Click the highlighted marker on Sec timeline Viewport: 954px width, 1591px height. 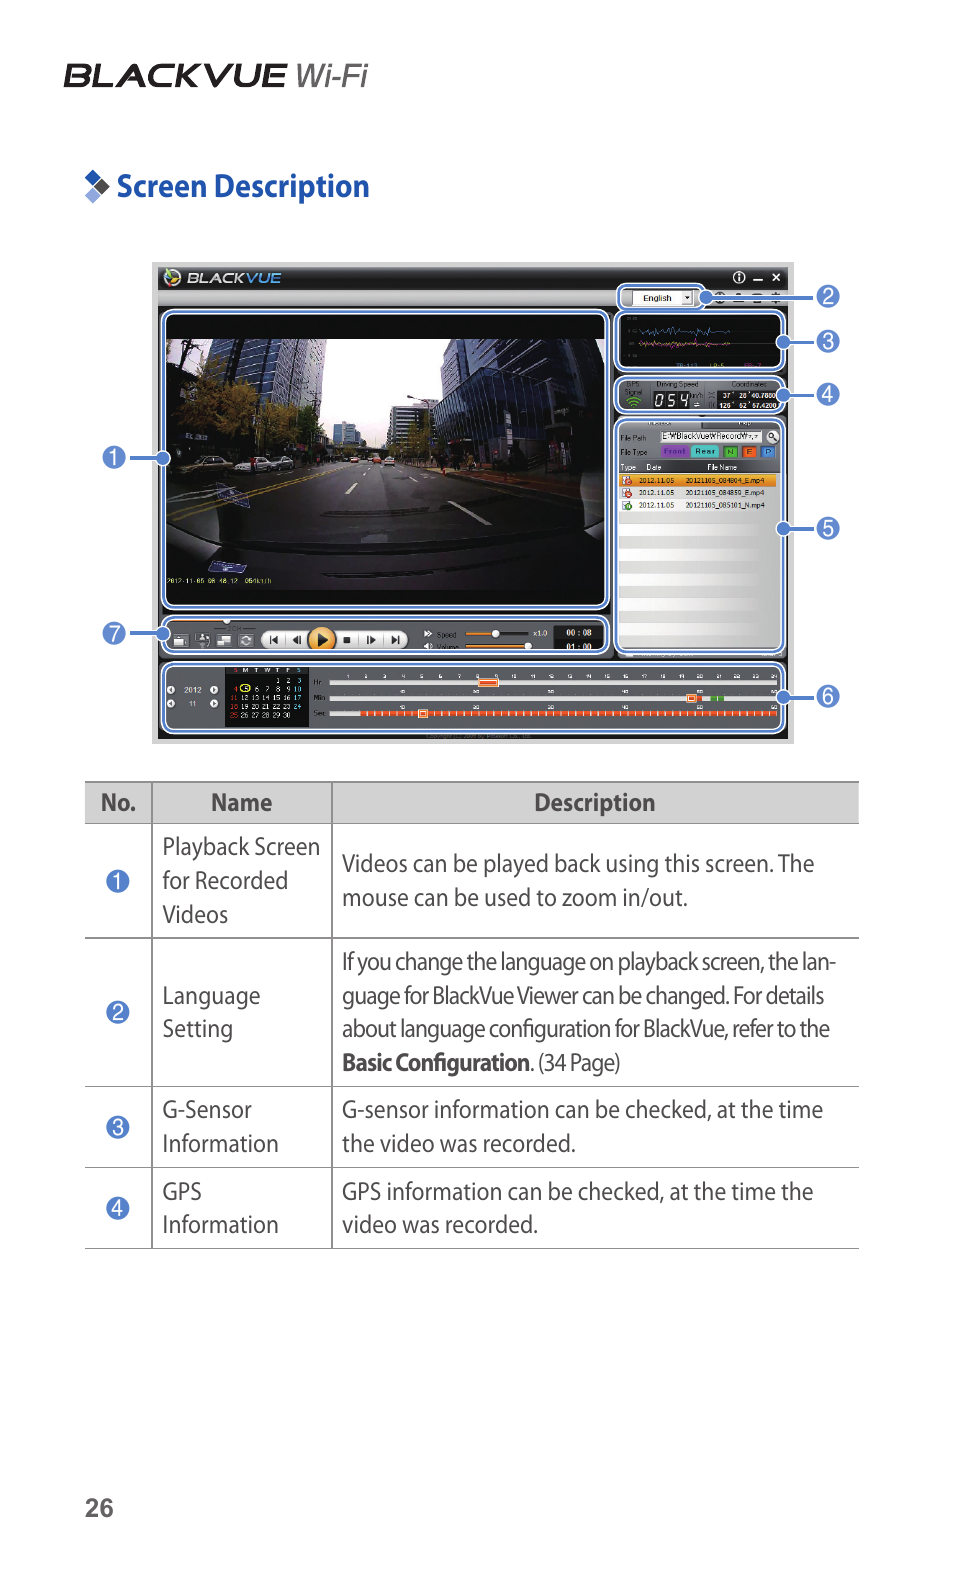coord(423,713)
